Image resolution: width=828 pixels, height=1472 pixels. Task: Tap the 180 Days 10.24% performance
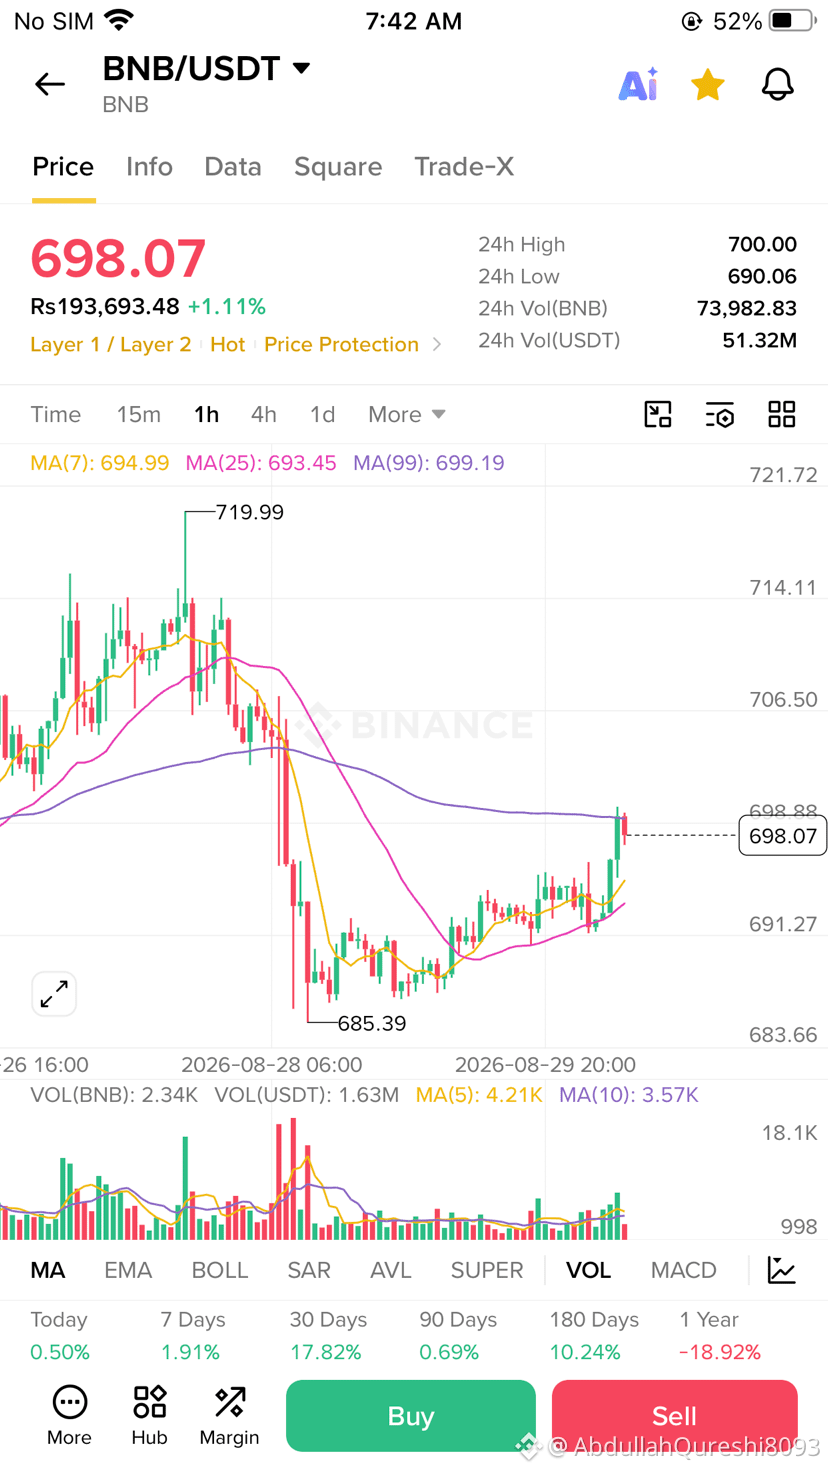click(594, 1336)
